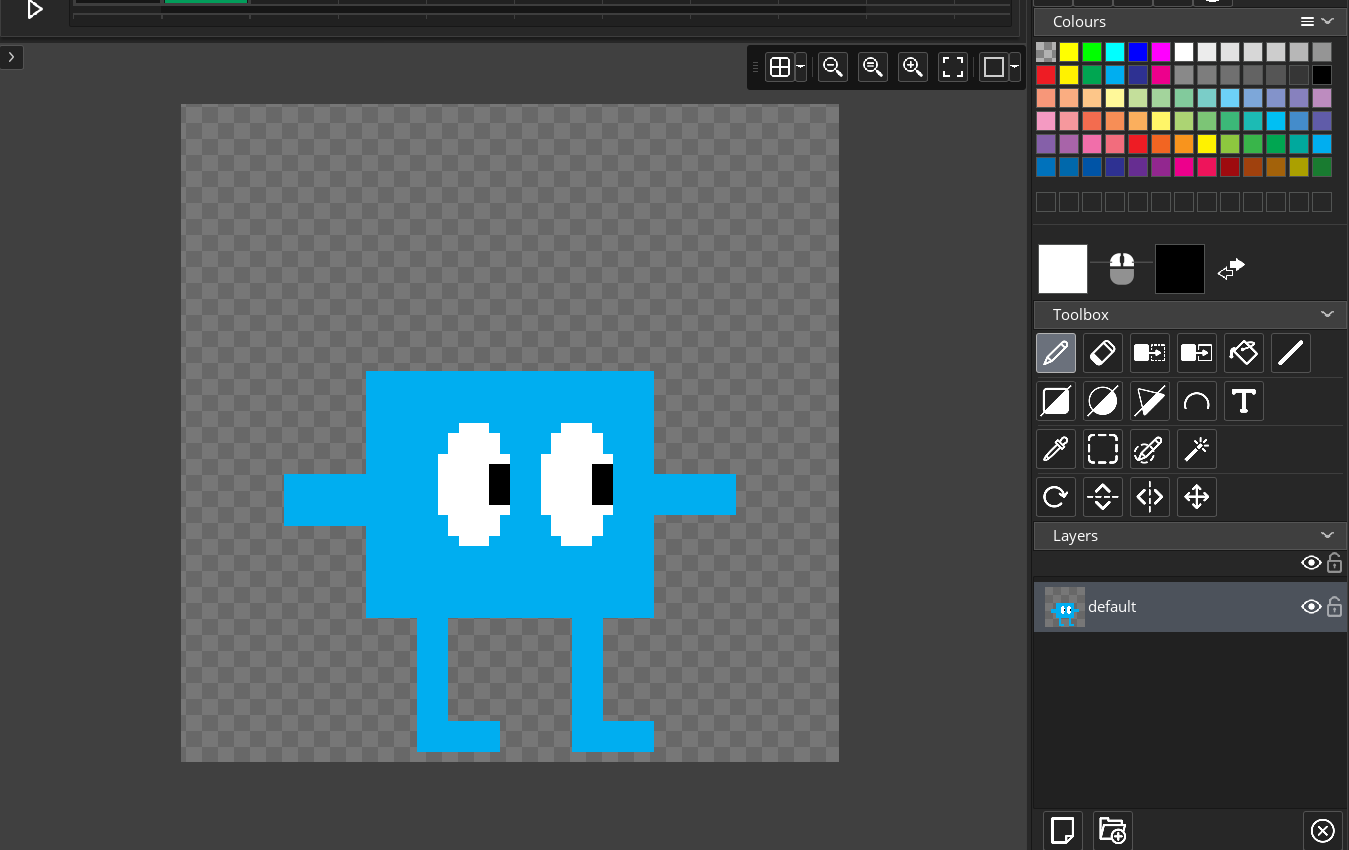The width and height of the screenshot is (1349, 850).
Task: Click the Rotate tool icon
Action: pyautogui.click(x=1056, y=497)
